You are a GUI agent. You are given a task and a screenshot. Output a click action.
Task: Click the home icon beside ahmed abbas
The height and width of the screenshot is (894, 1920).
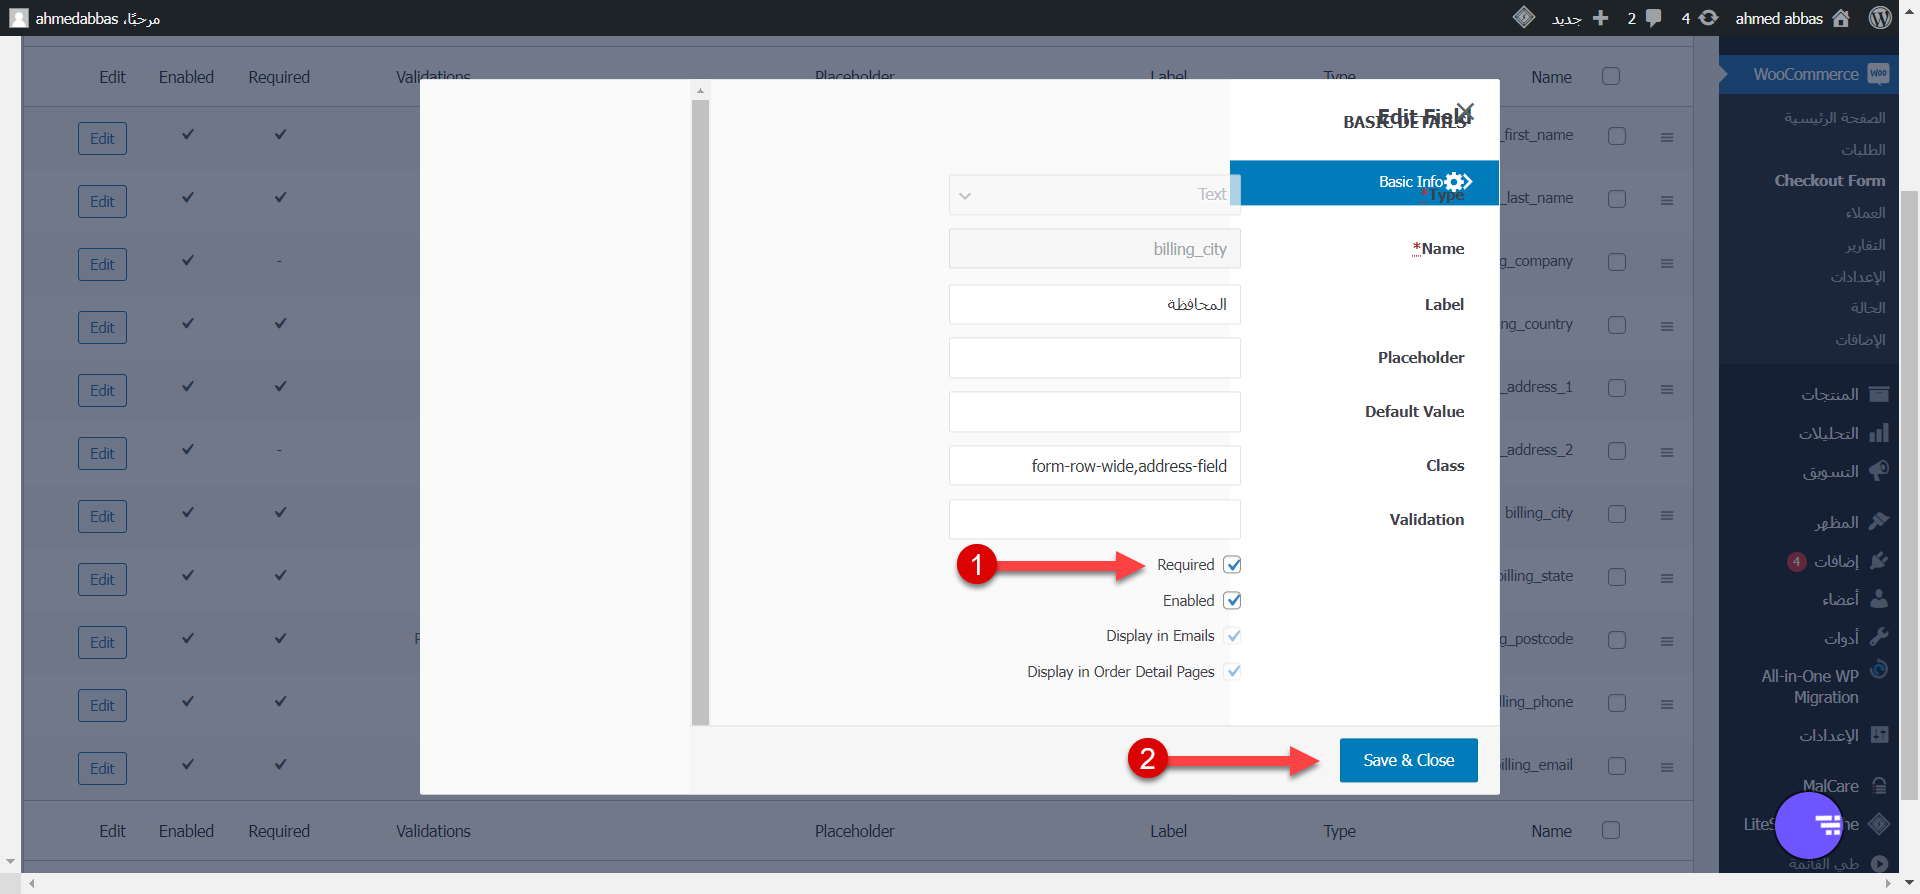point(1841,18)
